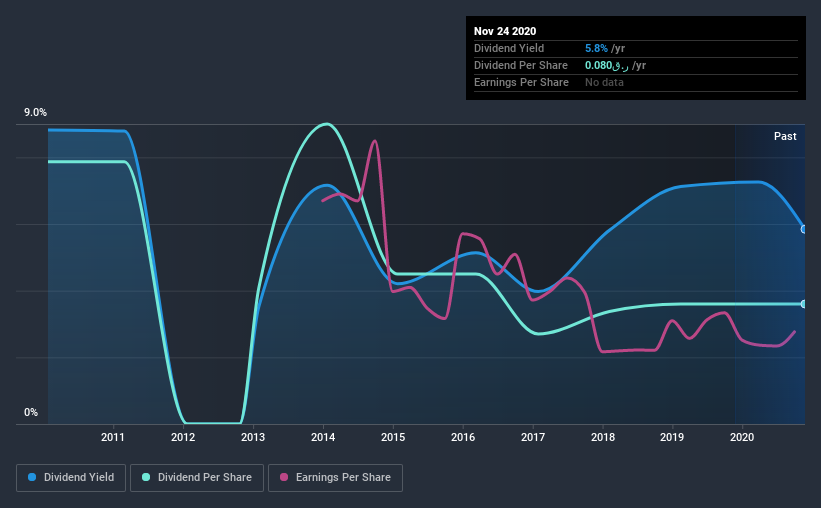The width and height of the screenshot is (821, 508).
Task: Click the 2011 x-axis label
Action: (x=113, y=437)
